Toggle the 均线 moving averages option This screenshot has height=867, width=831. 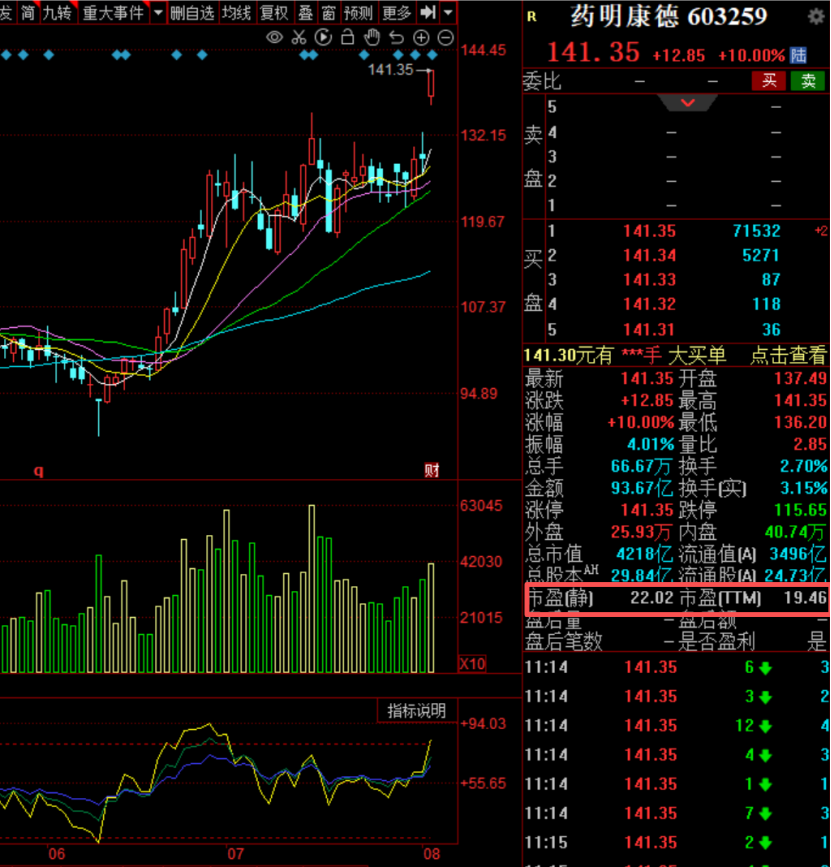(237, 12)
